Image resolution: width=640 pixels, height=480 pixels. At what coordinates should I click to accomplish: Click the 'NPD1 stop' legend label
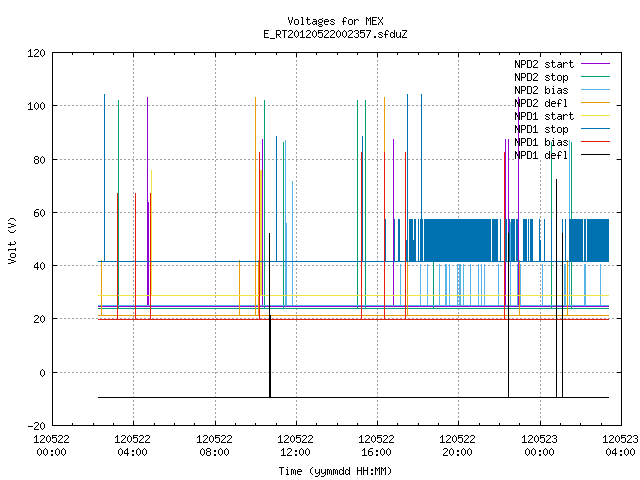(x=541, y=129)
